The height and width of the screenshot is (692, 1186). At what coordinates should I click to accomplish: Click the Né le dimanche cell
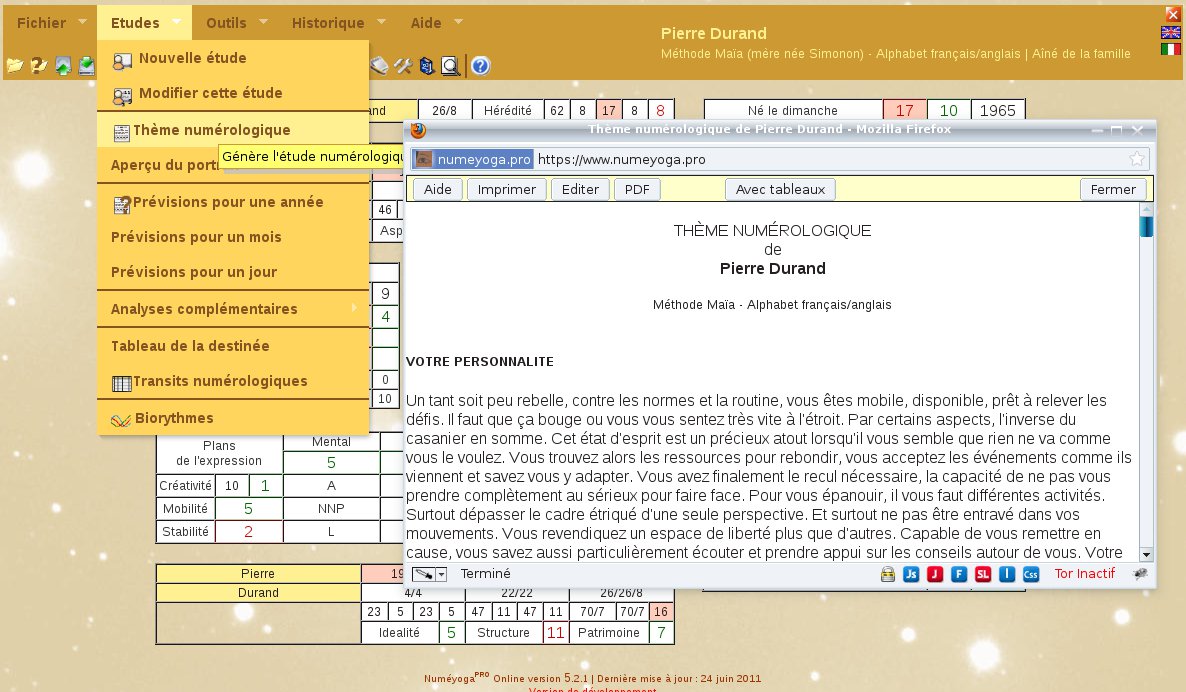(793, 110)
